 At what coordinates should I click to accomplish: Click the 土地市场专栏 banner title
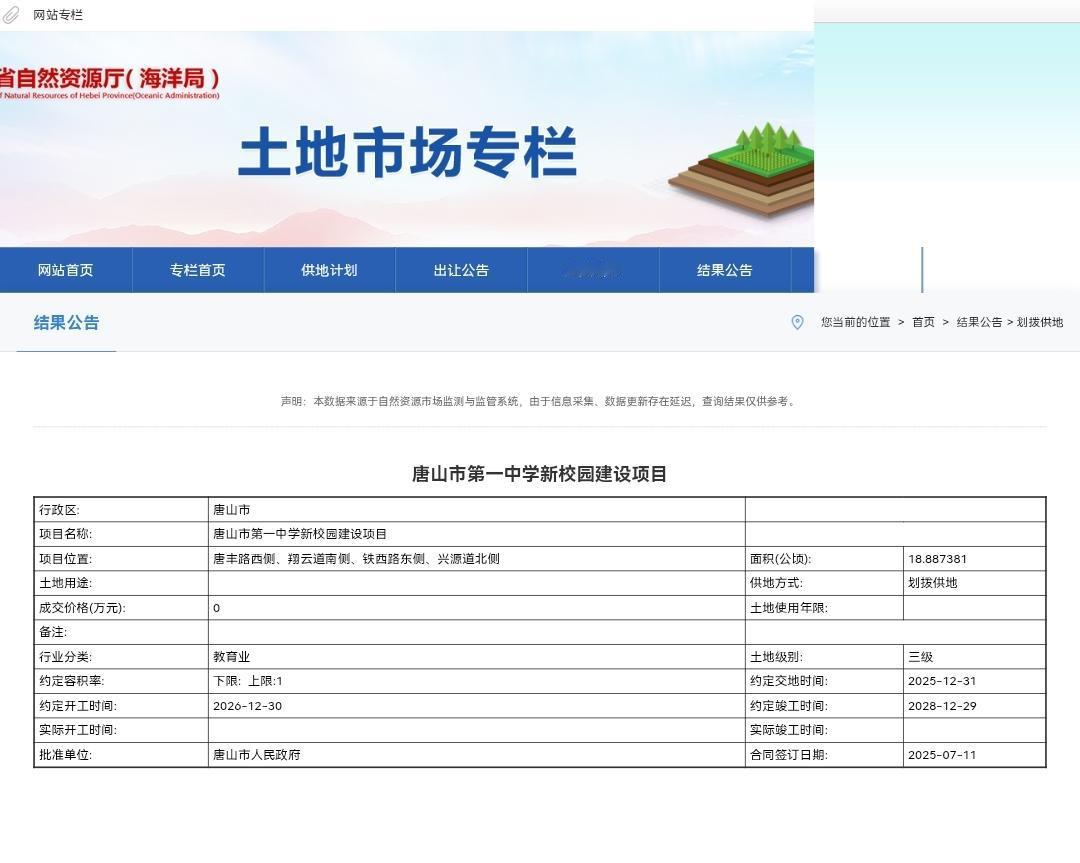point(408,151)
